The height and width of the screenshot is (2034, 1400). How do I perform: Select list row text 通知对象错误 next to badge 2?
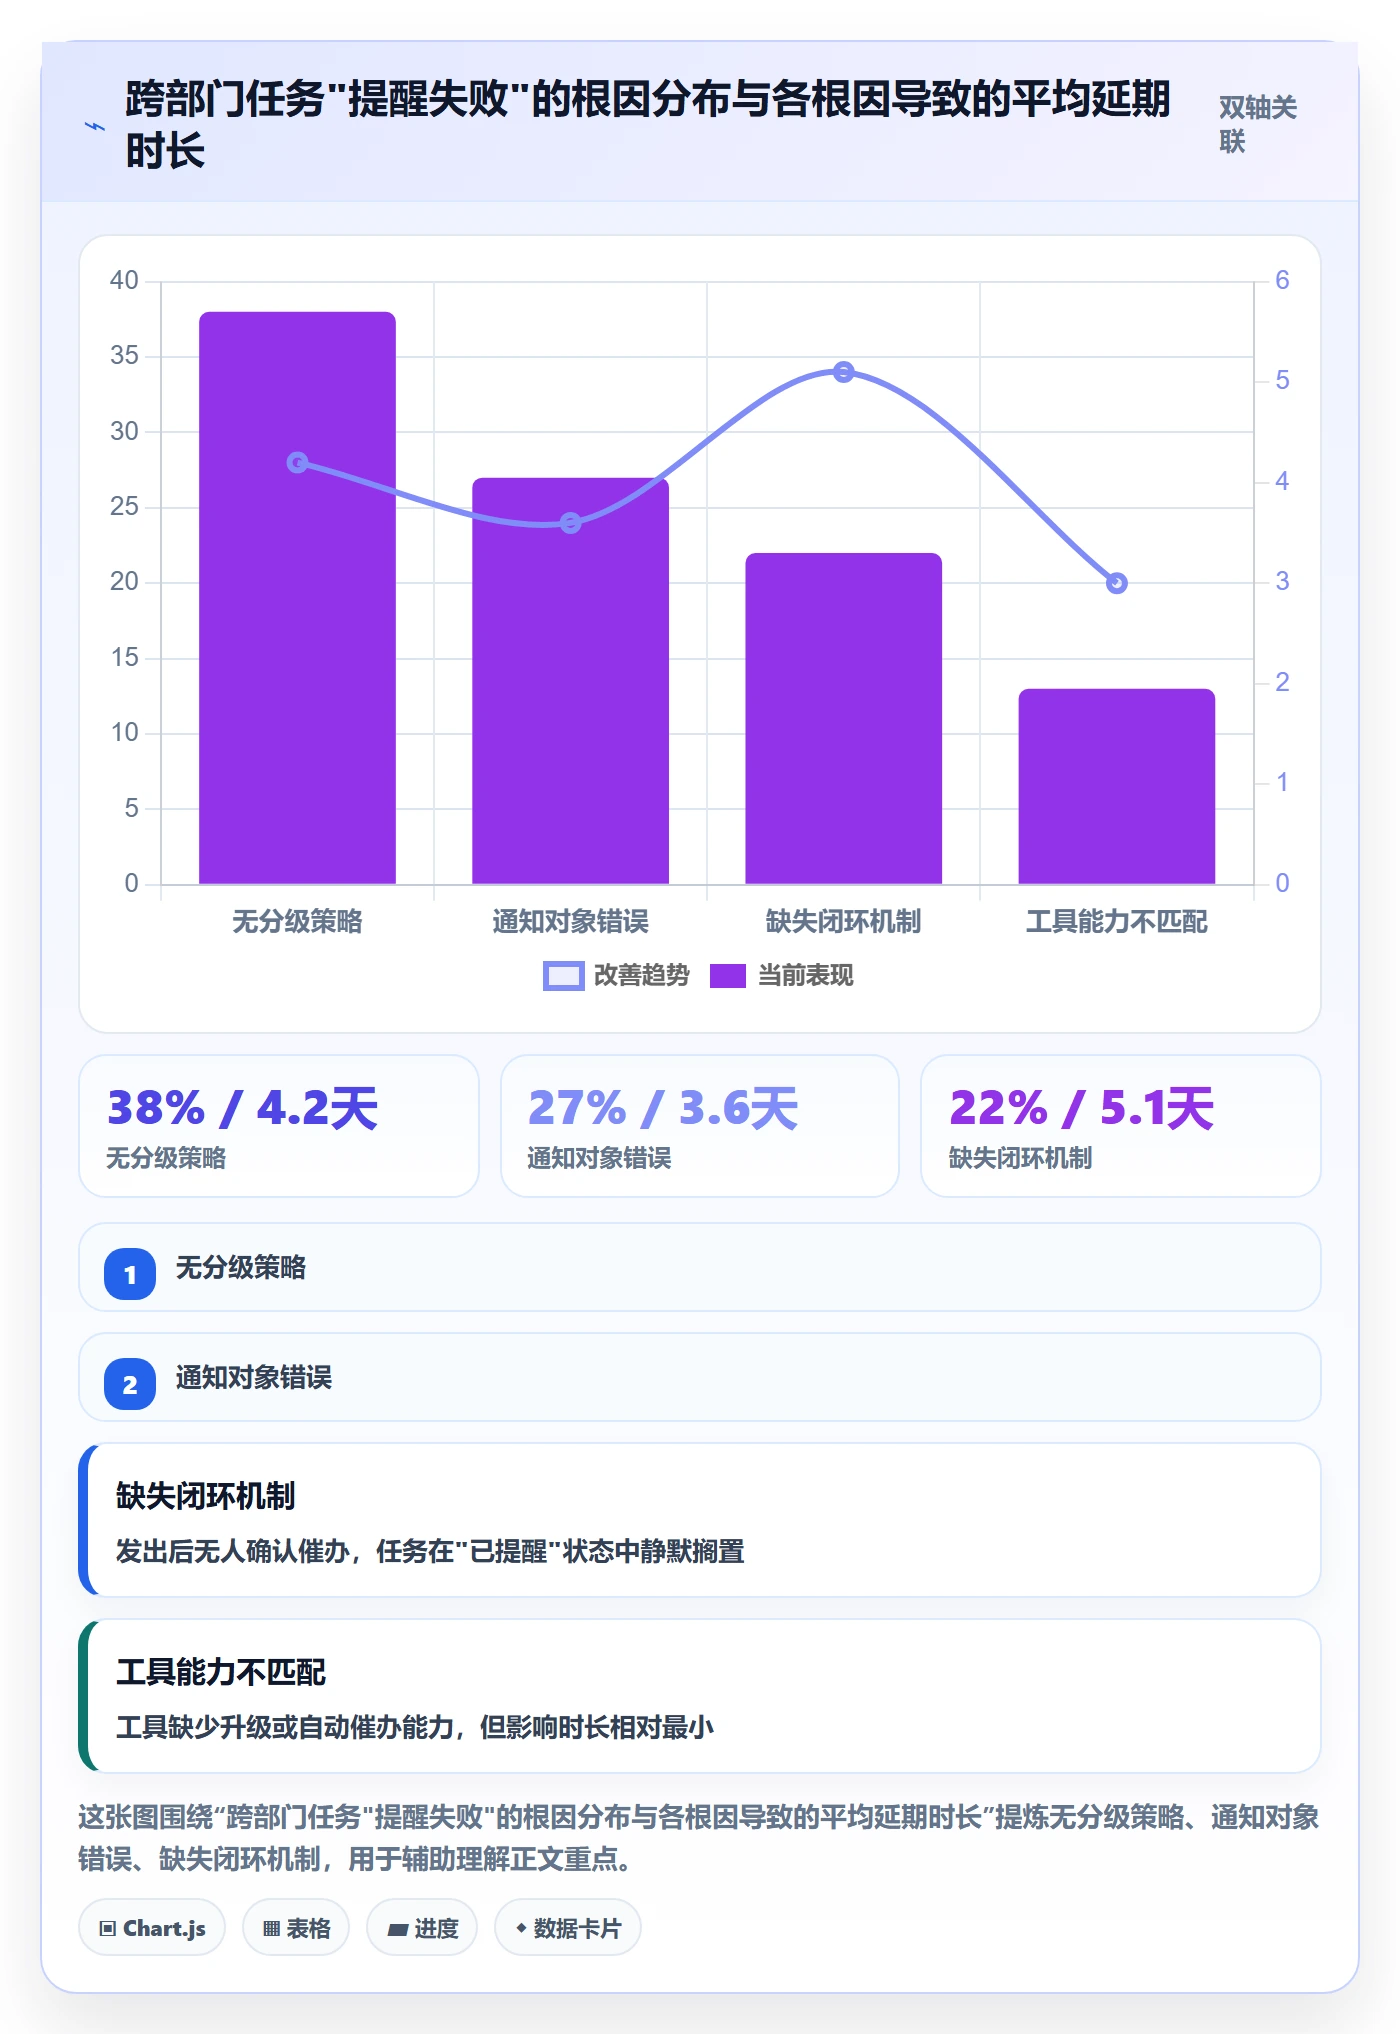[x=254, y=1378]
